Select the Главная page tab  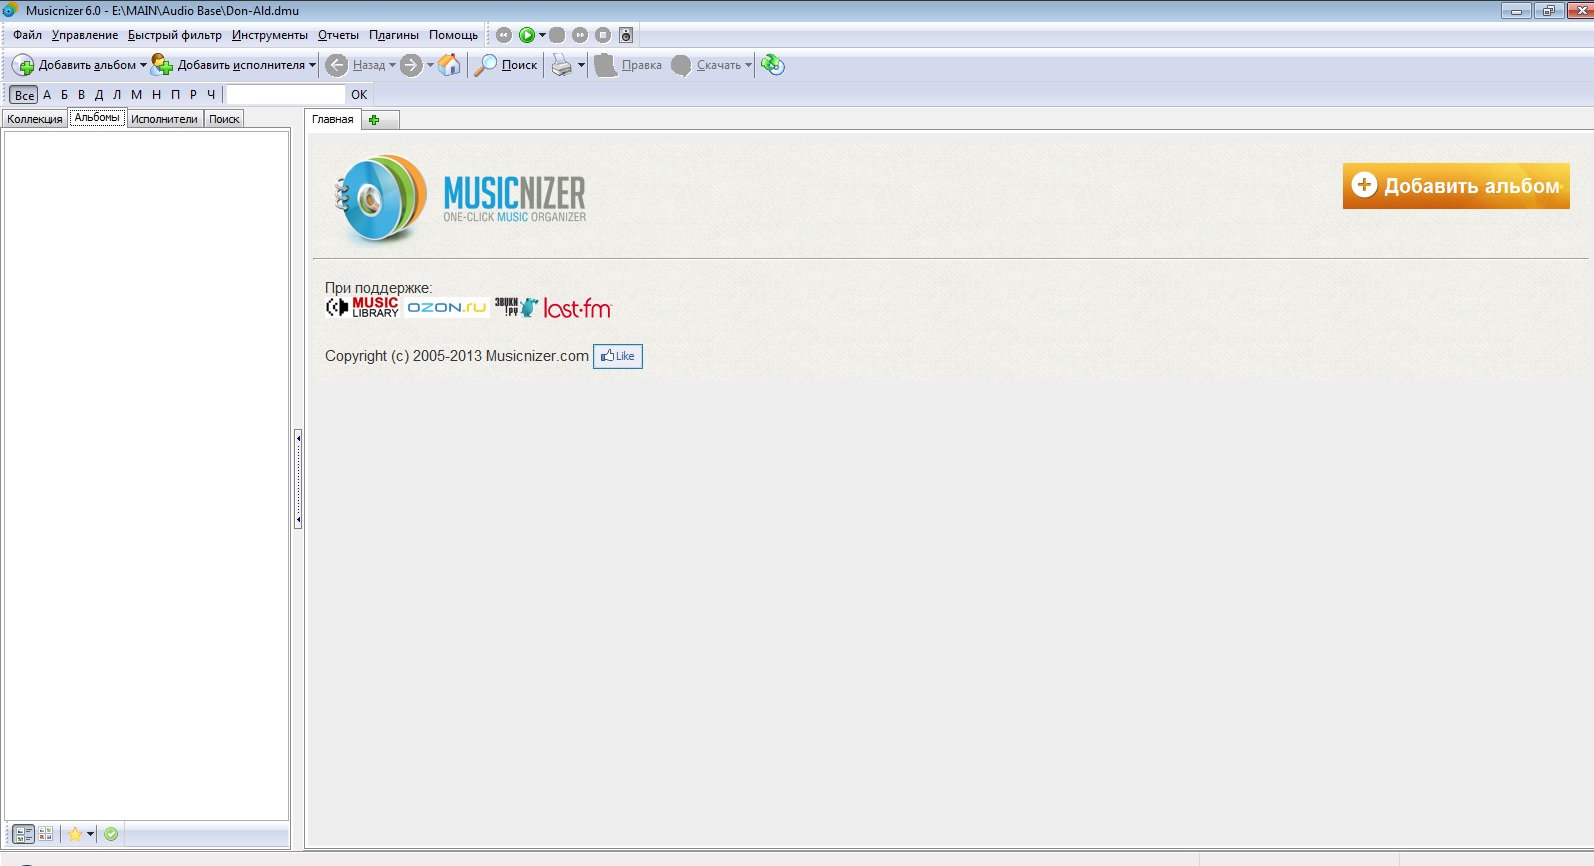click(x=333, y=119)
